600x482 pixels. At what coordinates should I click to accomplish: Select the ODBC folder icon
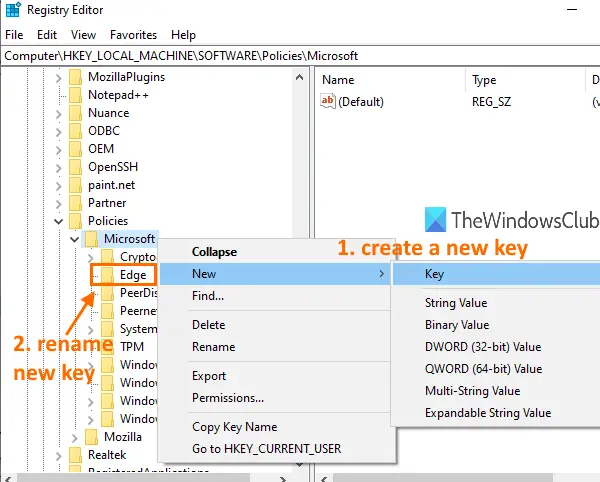[75, 131]
